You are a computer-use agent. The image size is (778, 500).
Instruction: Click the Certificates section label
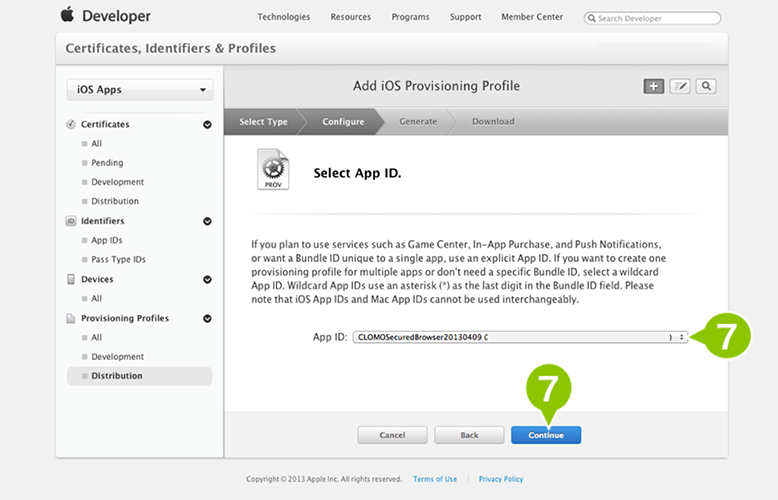click(x=105, y=124)
